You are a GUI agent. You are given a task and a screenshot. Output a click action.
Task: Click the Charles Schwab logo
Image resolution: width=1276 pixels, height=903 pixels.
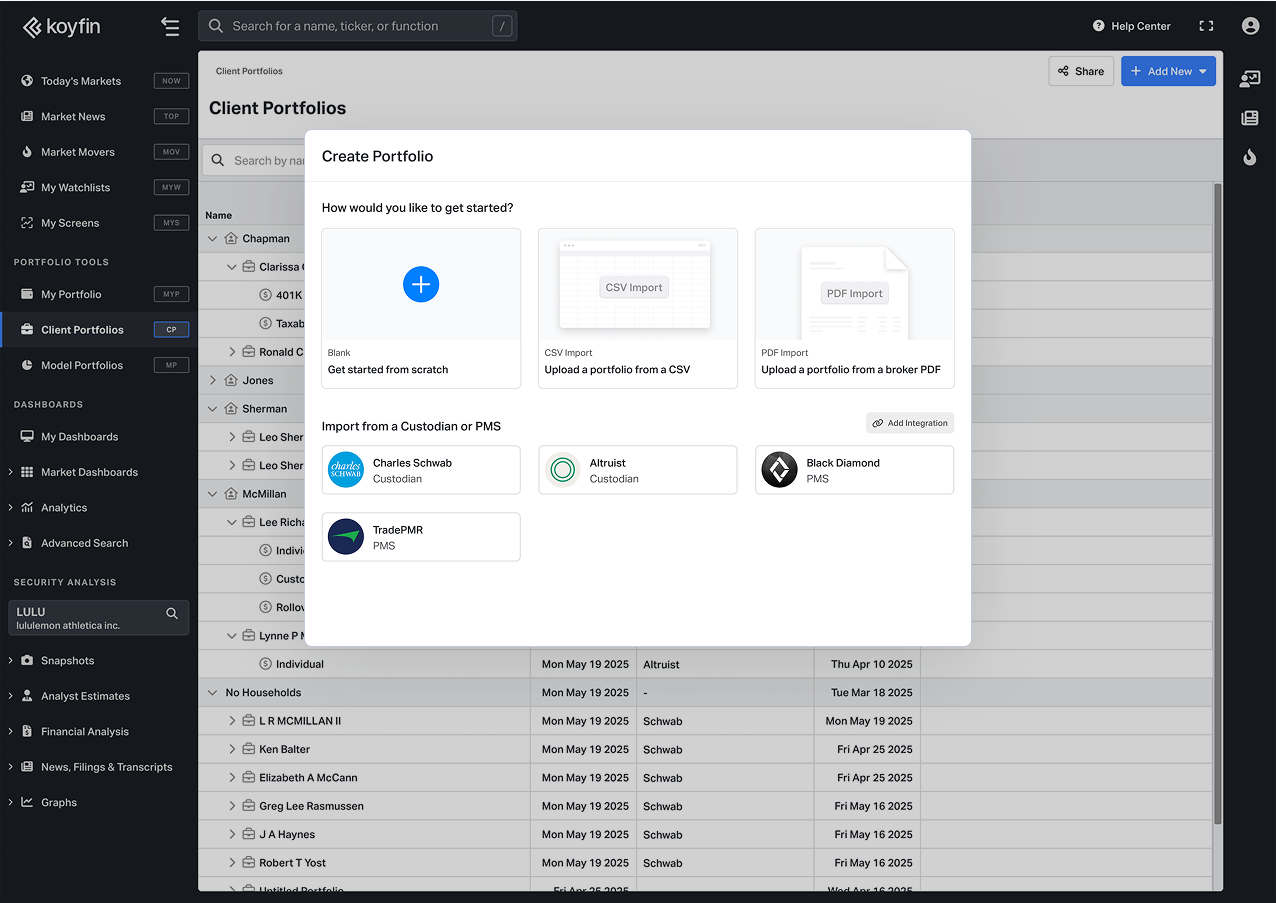(346, 470)
